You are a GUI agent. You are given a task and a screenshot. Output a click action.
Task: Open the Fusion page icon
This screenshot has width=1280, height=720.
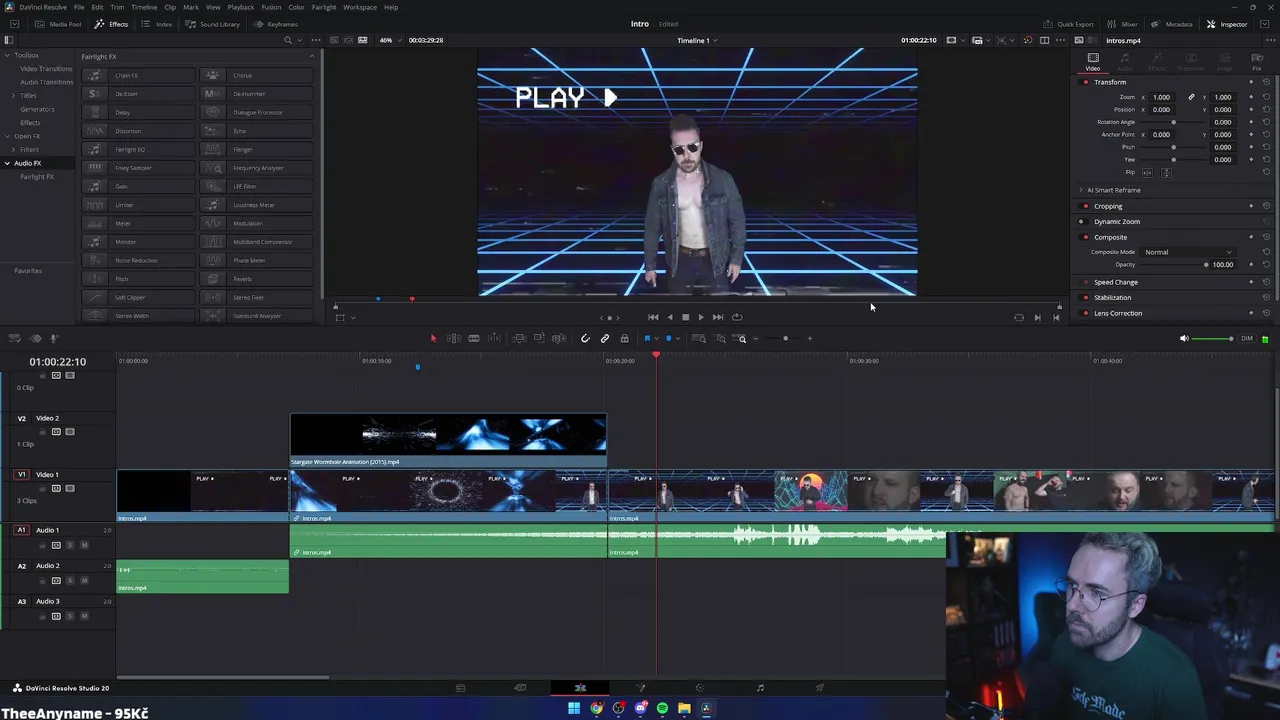point(640,688)
